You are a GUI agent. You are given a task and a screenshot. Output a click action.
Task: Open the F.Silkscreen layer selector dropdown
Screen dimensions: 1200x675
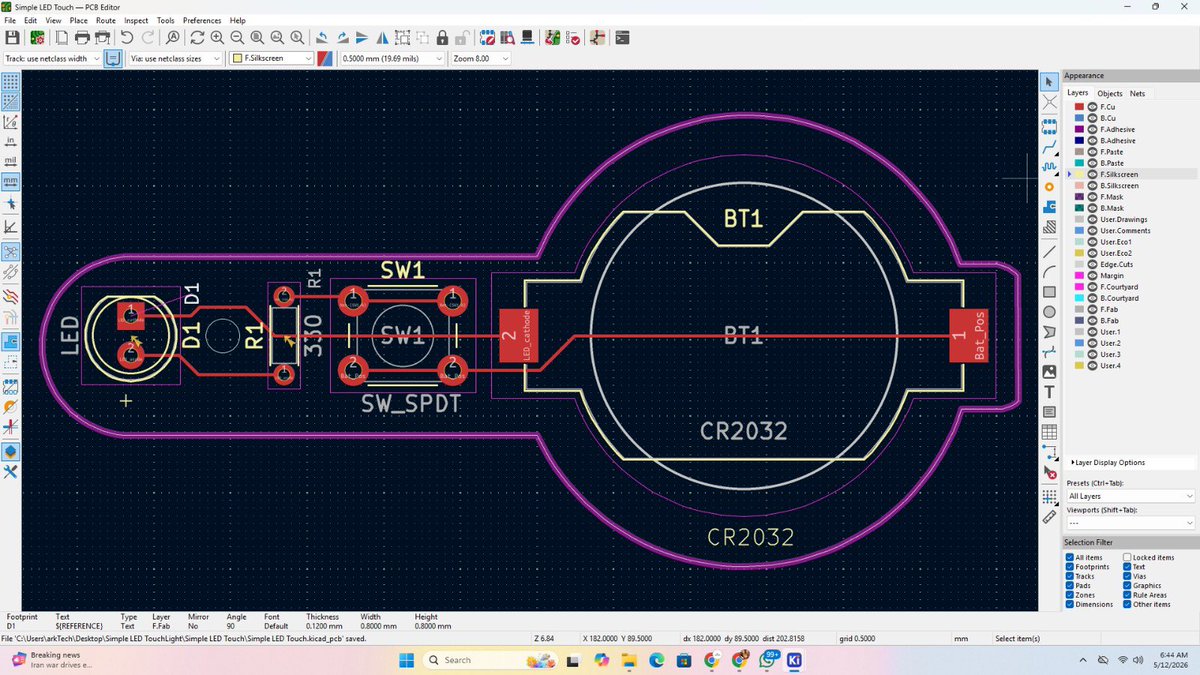[271, 58]
